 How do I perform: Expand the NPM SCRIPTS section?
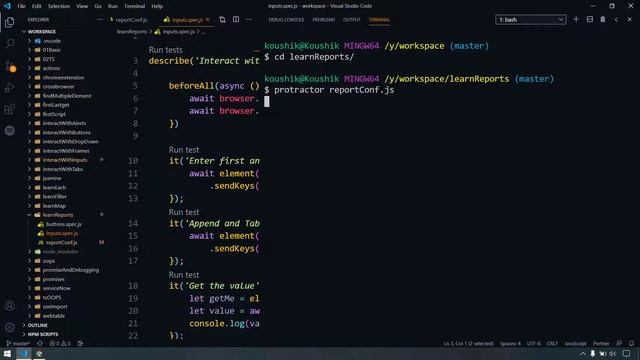pyautogui.click(x=43, y=334)
